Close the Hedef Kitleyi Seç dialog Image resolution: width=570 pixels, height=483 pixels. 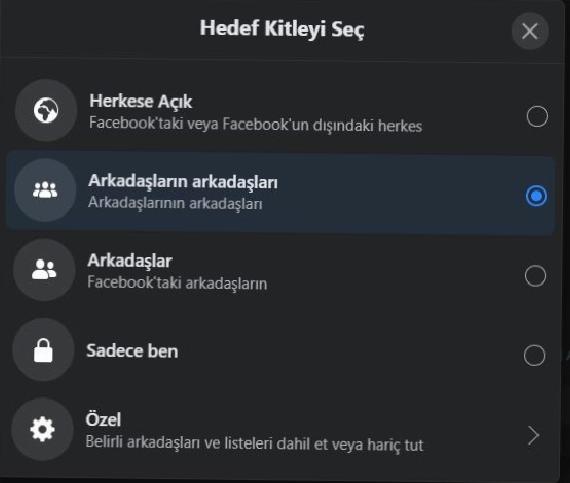tap(530, 31)
